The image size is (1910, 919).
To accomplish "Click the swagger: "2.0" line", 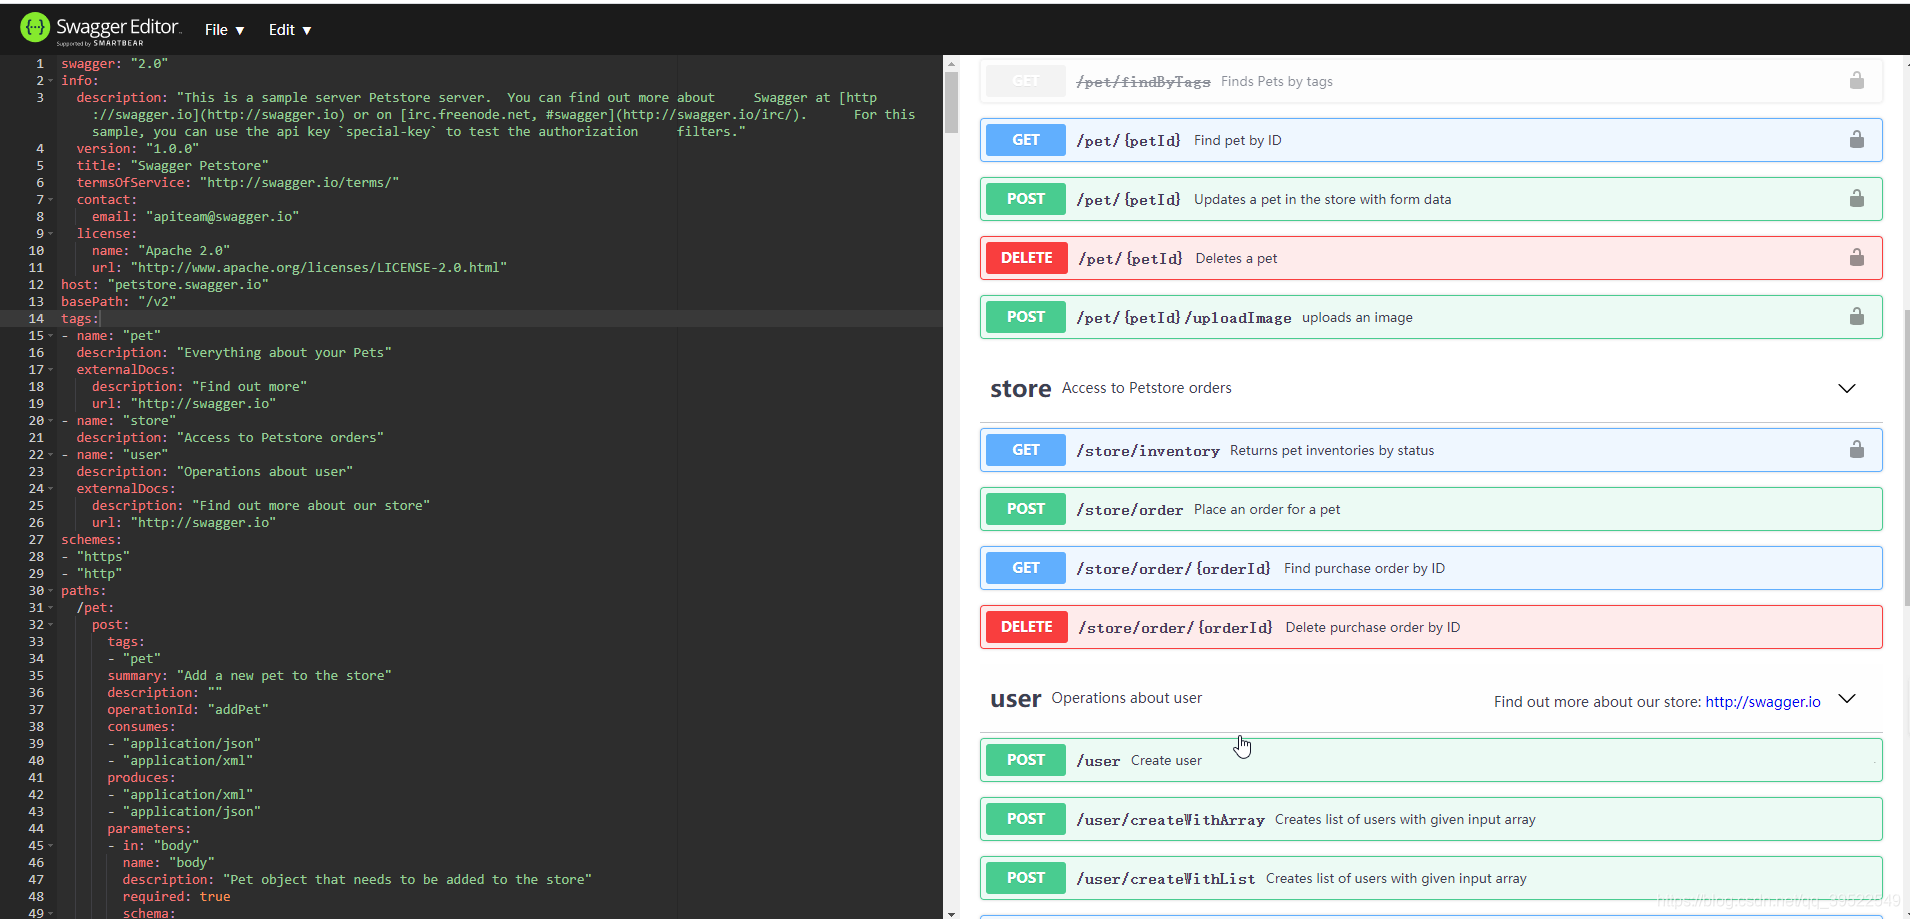I will click(x=114, y=64).
